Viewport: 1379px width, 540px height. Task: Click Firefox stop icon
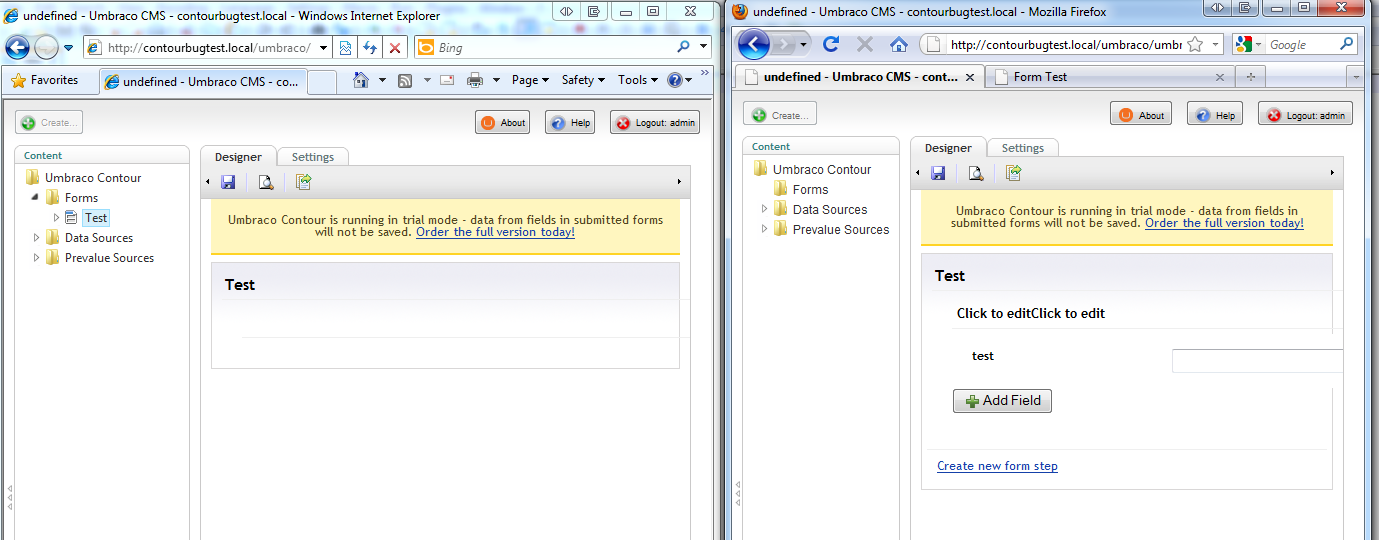tap(865, 45)
